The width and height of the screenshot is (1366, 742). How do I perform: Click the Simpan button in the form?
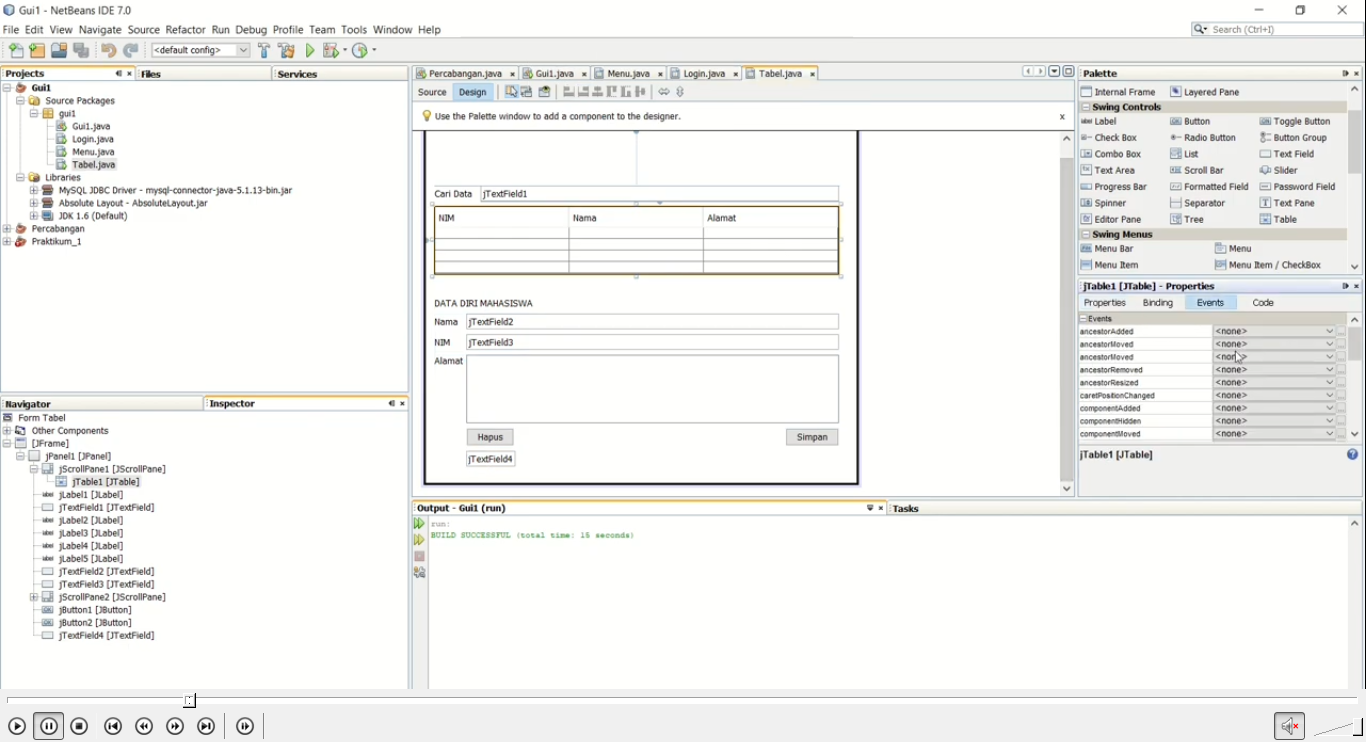point(811,437)
